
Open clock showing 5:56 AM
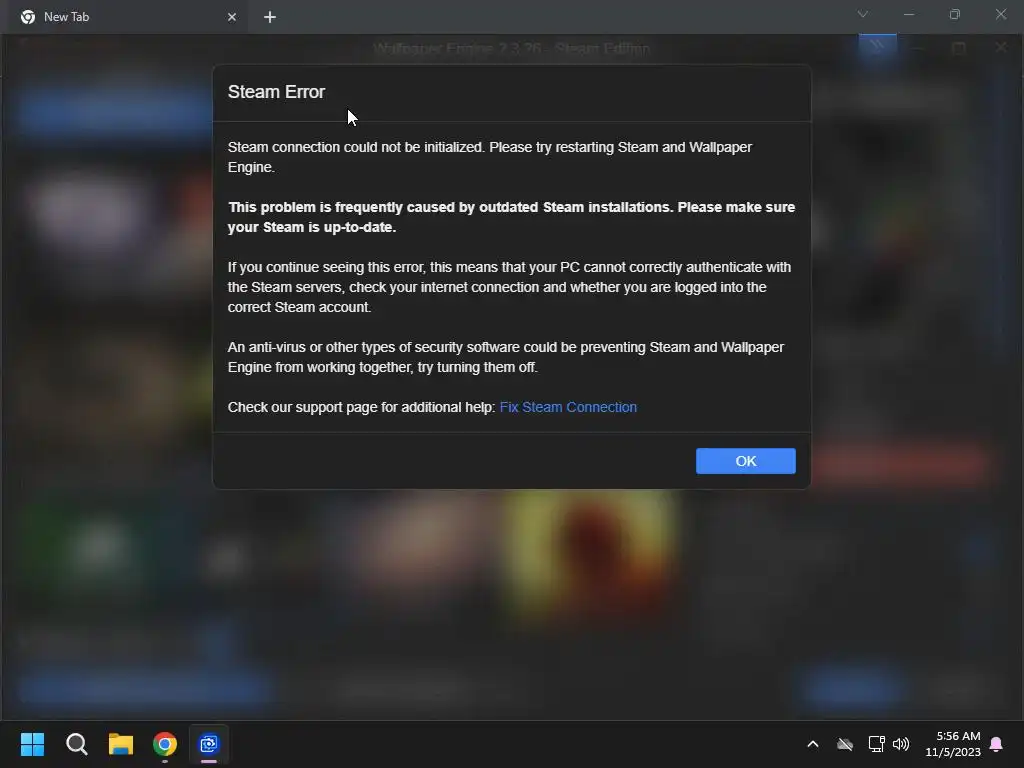[953, 744]
